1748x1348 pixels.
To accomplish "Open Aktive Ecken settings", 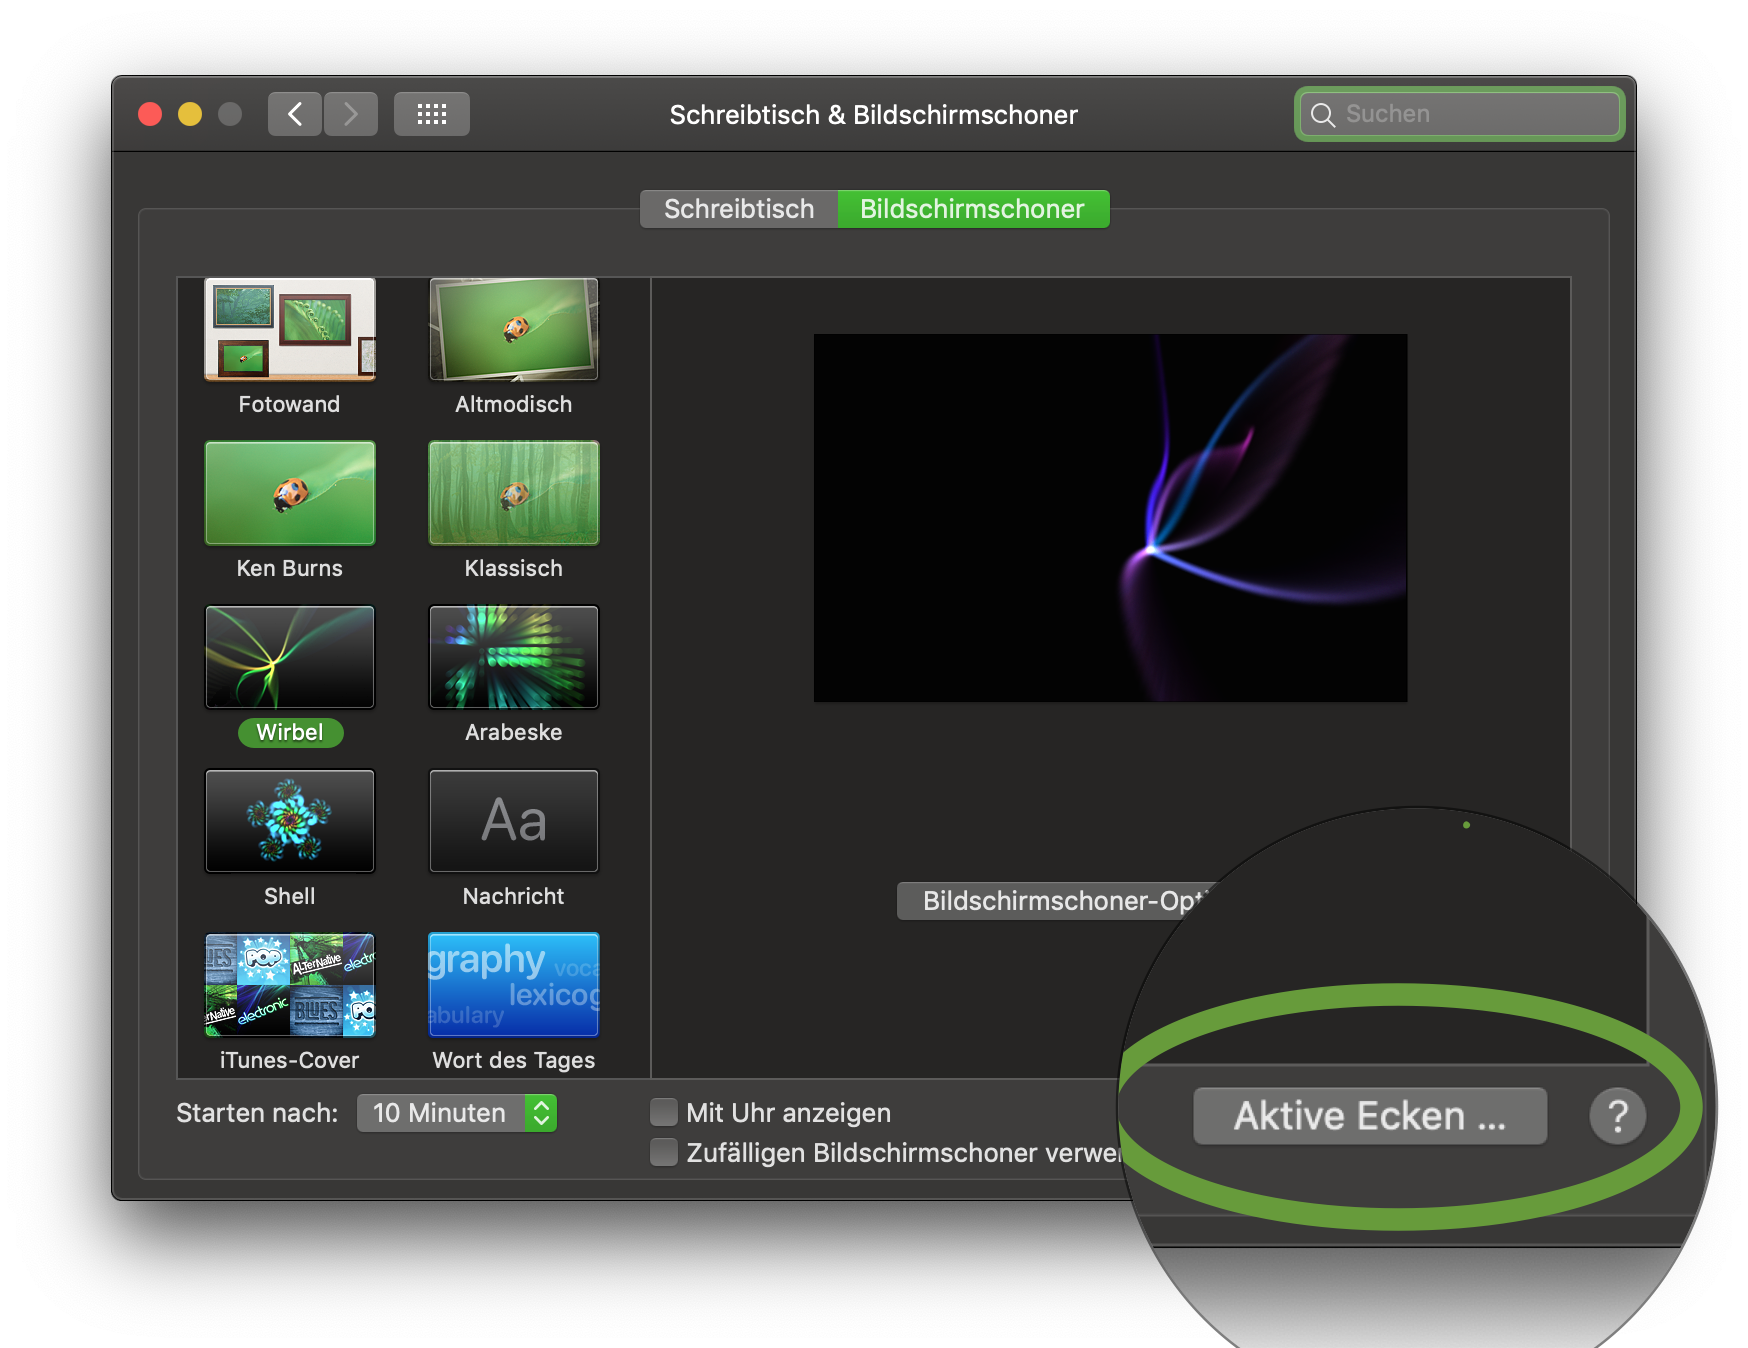I will click(x=1369, y=1116).
